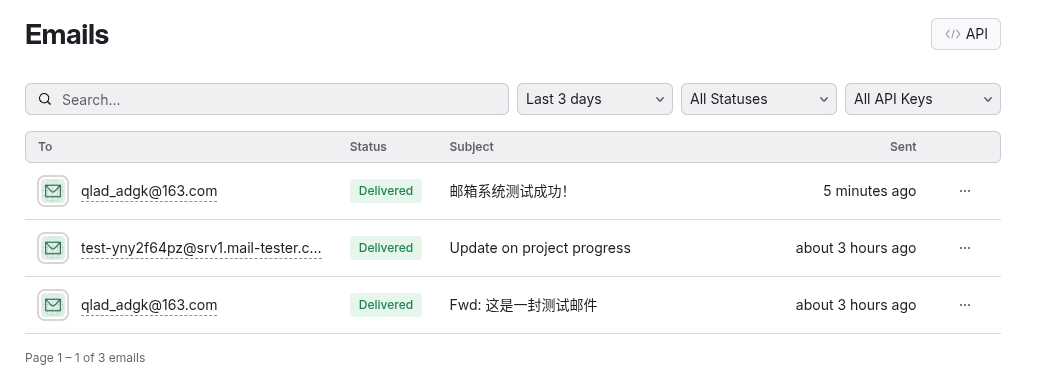Open more options for 5 minutes ago email

(965, 191)
